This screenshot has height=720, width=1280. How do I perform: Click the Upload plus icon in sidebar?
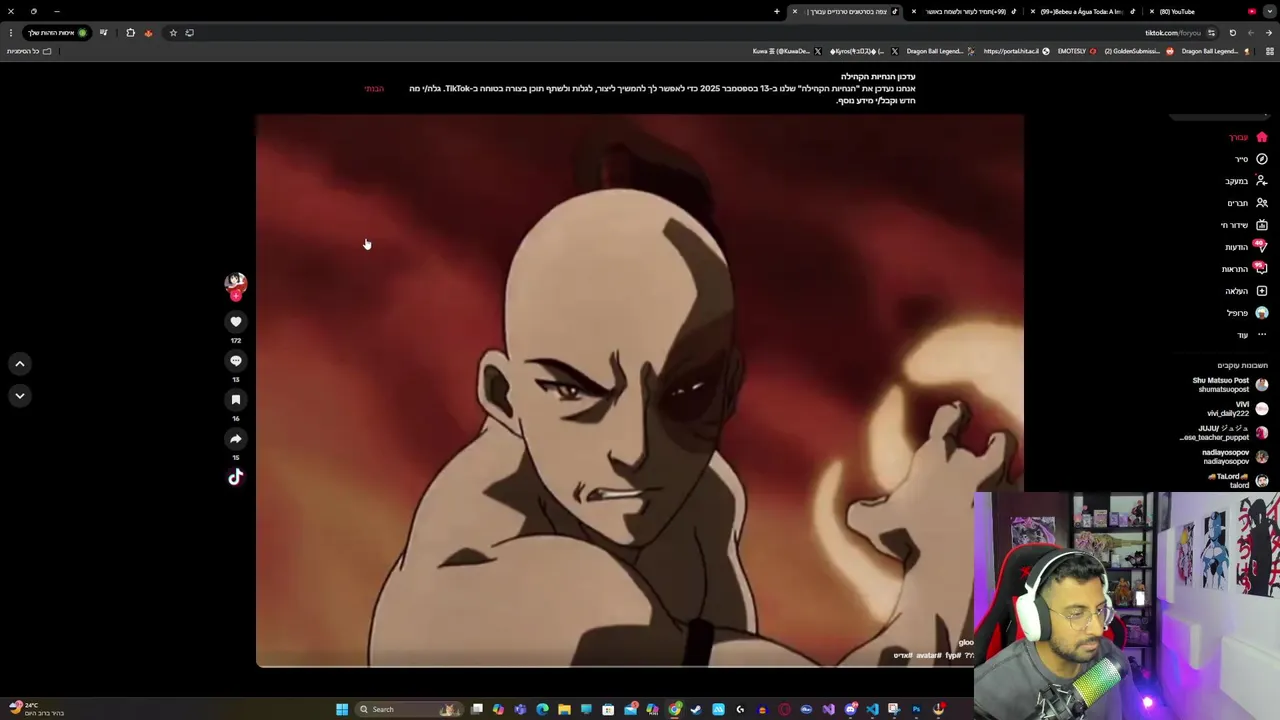pos(1262,291)
